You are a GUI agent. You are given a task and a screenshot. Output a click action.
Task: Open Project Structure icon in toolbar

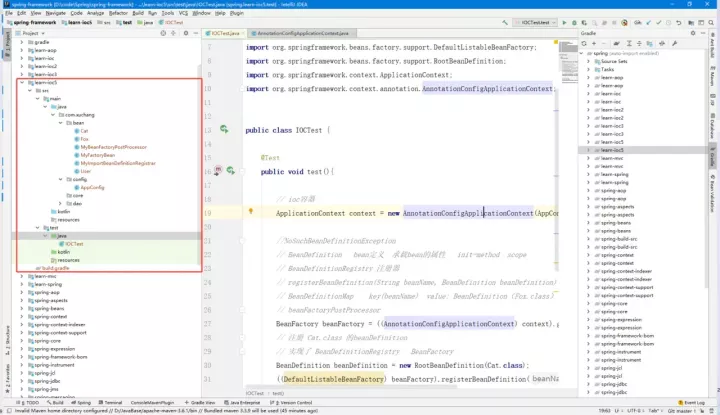tap(691, 22)
